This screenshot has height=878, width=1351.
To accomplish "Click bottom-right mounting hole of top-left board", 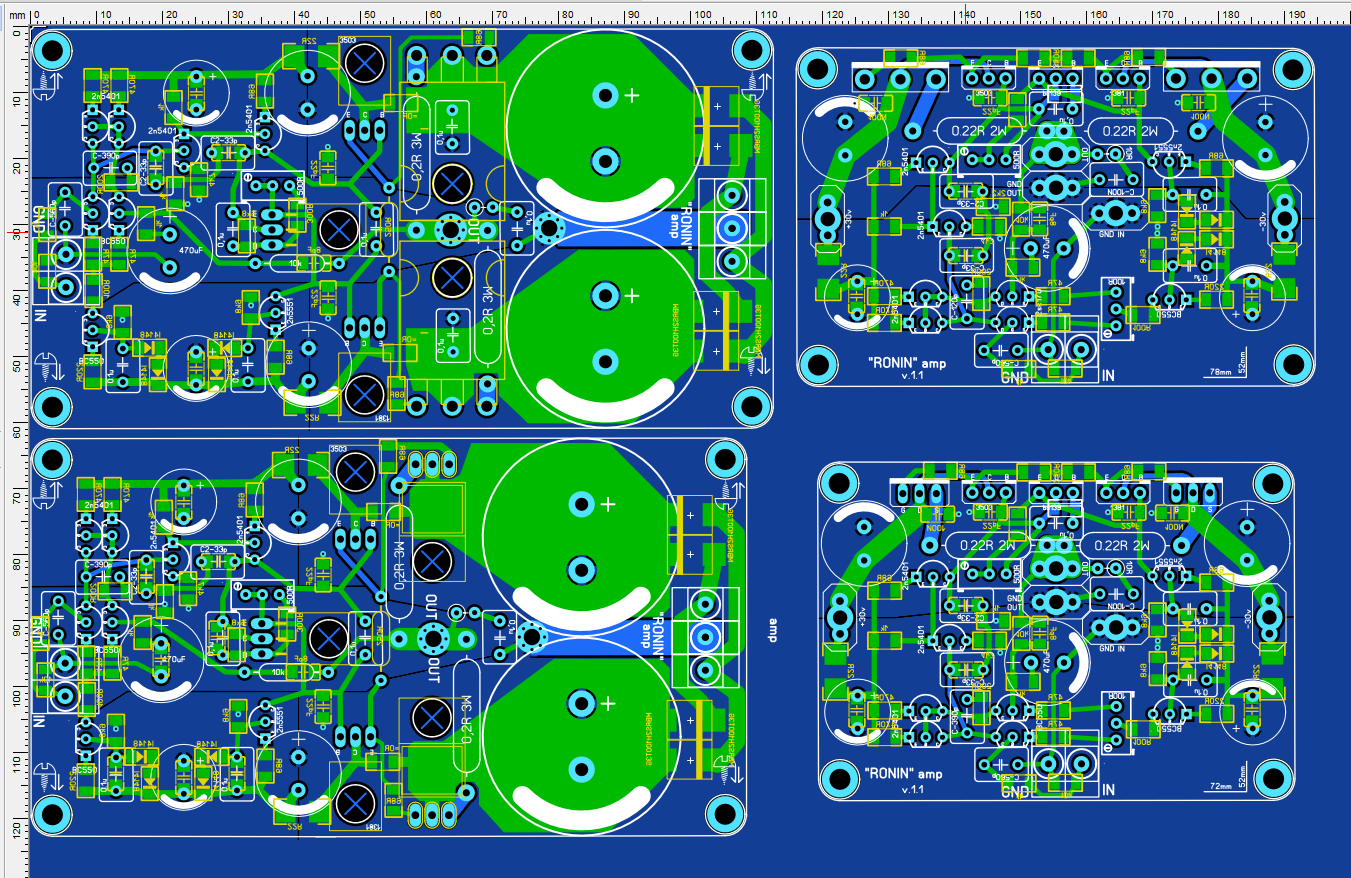I will (x=753, y=407).
